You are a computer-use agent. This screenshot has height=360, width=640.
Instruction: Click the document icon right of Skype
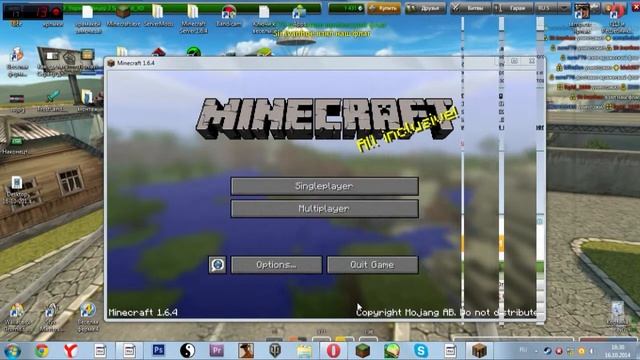(x=450, y=351)
